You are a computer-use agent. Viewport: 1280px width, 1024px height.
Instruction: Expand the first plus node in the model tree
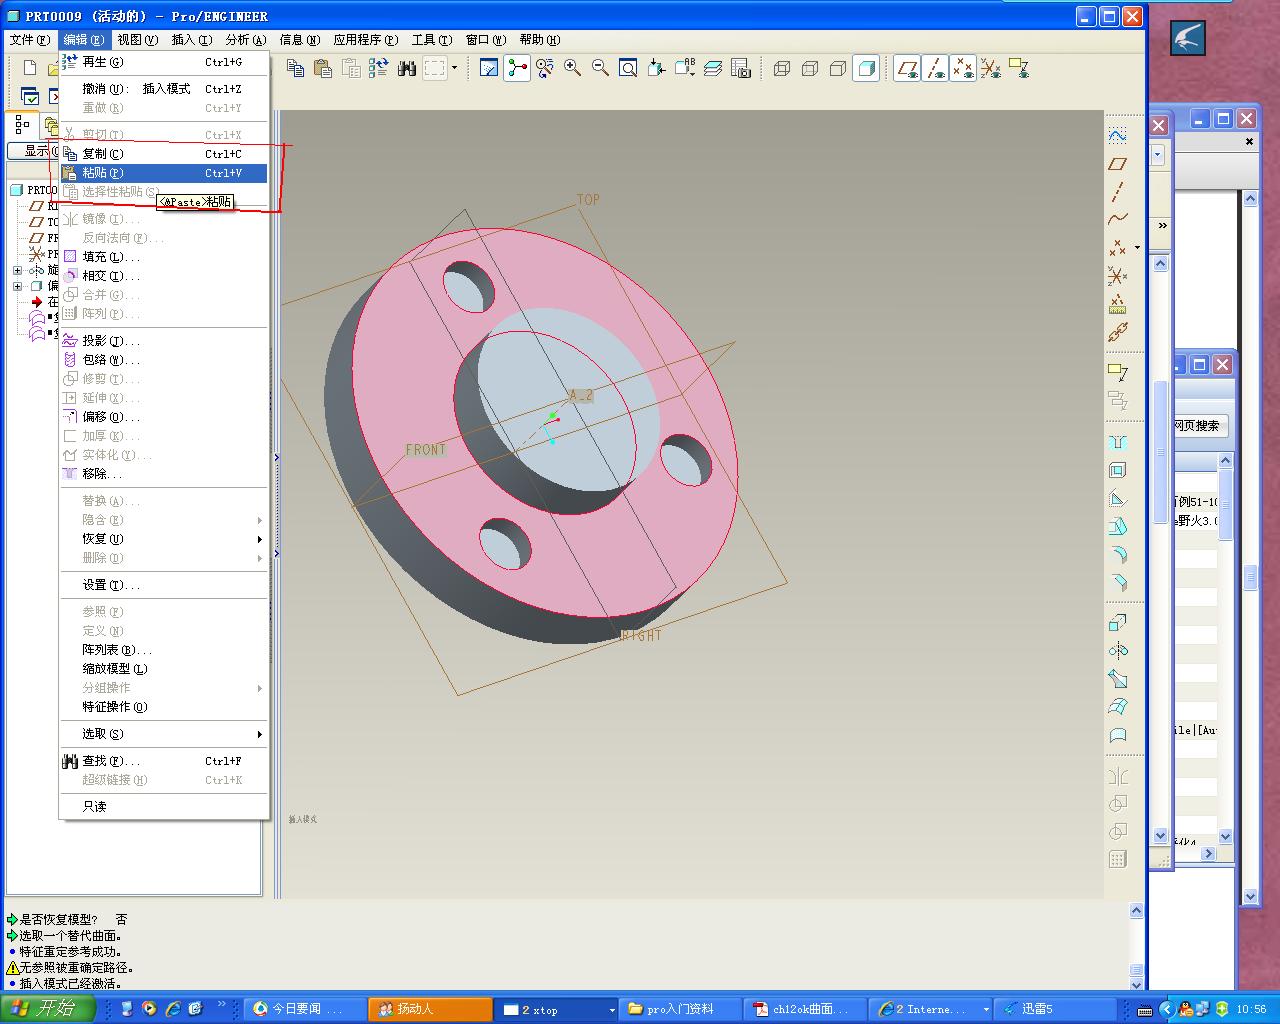(17, 270)
